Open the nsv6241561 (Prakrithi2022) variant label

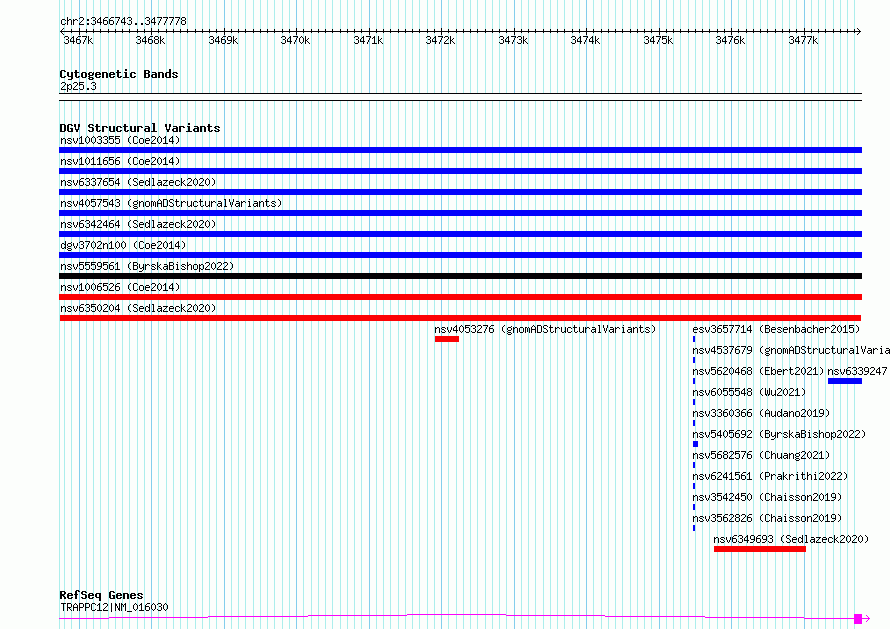pyautogui.click(x=770, y=476)
